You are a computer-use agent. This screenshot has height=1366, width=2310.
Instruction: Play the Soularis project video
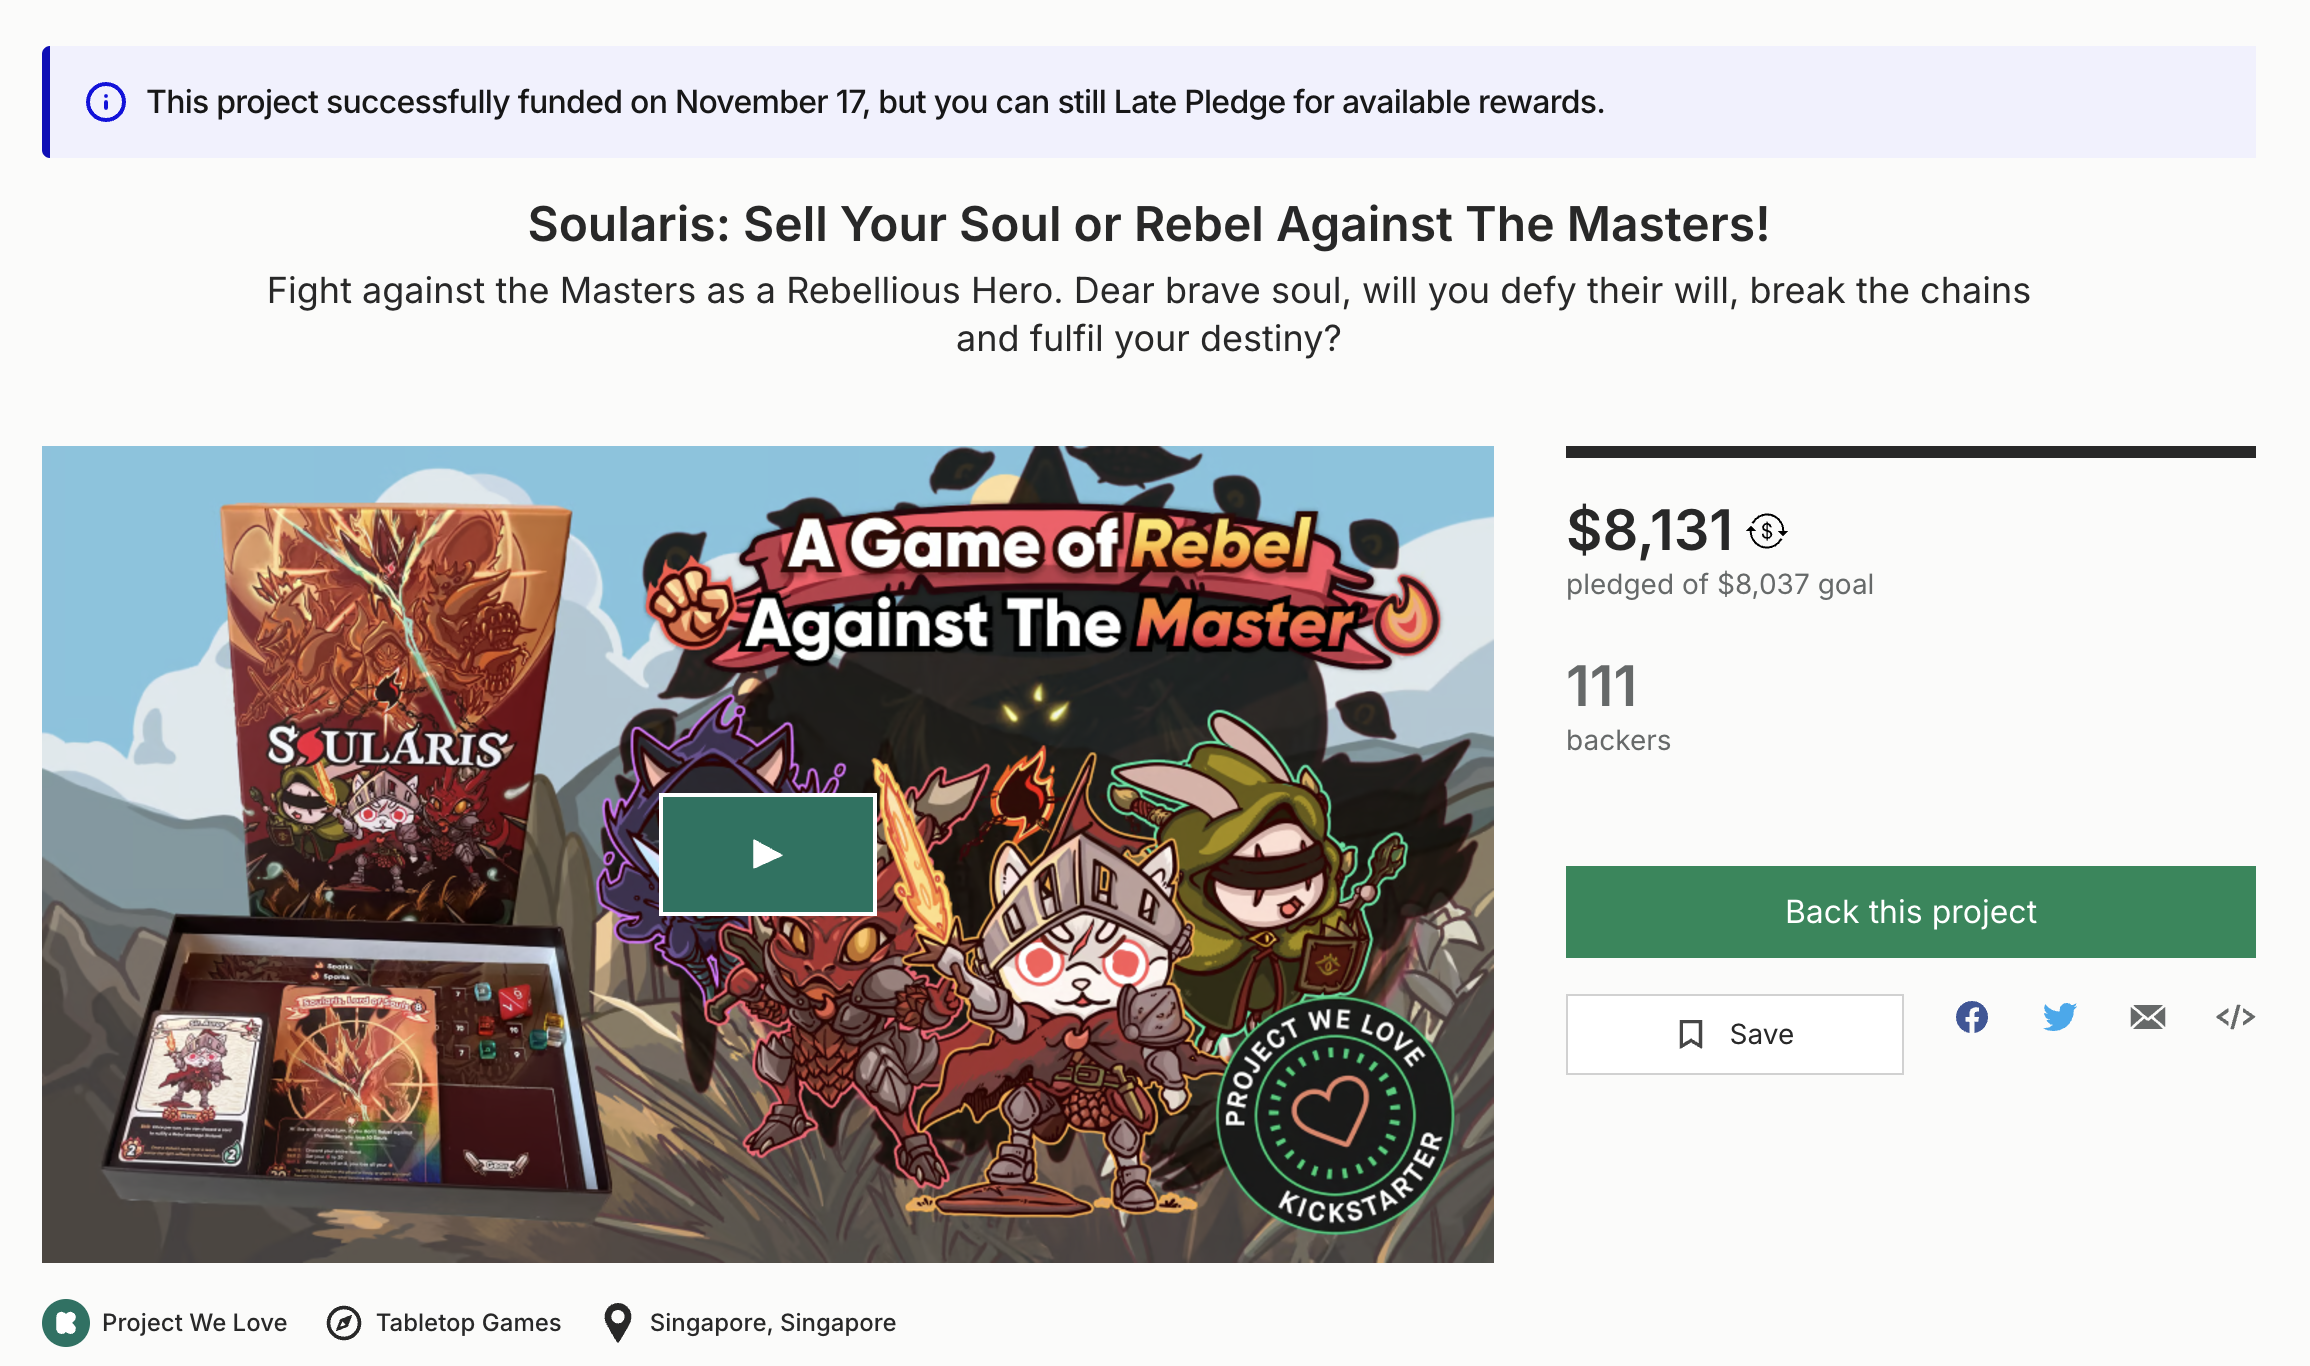tap(768, 854)
